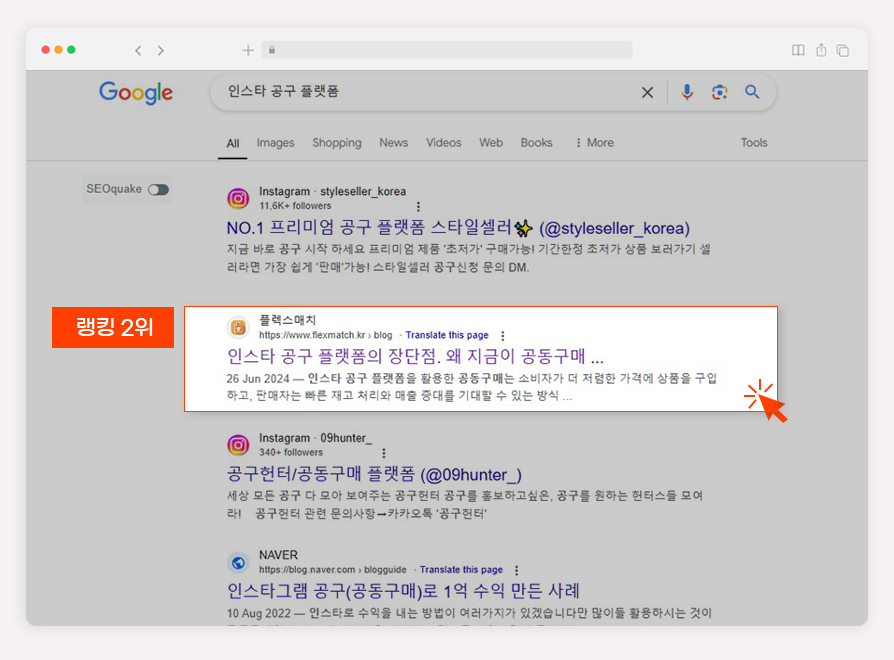Start voice search with the microphone icon
The width and height of the screenshot is (894, 660).
(x=687, y=92)
